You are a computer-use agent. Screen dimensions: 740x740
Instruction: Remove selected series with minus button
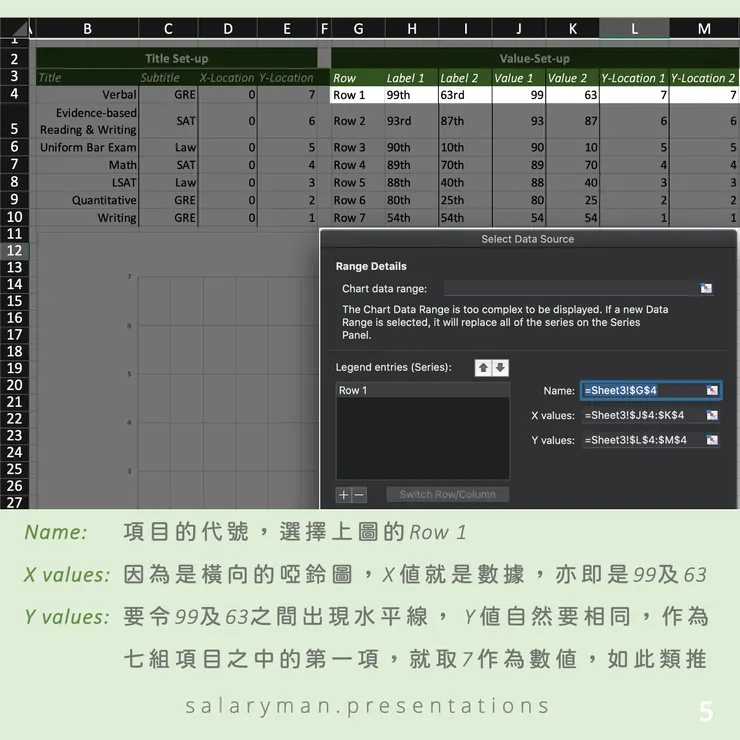[x=359, y=495]
